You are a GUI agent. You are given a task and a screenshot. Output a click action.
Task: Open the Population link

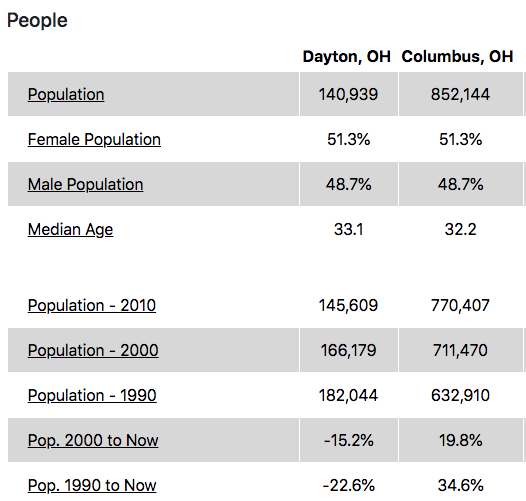tap(66, 94)
